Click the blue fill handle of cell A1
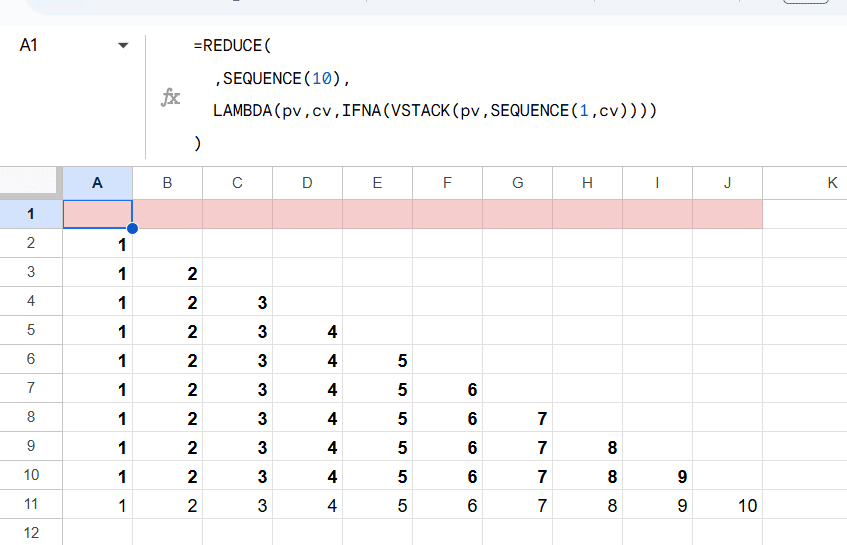 tap(132, 229)
